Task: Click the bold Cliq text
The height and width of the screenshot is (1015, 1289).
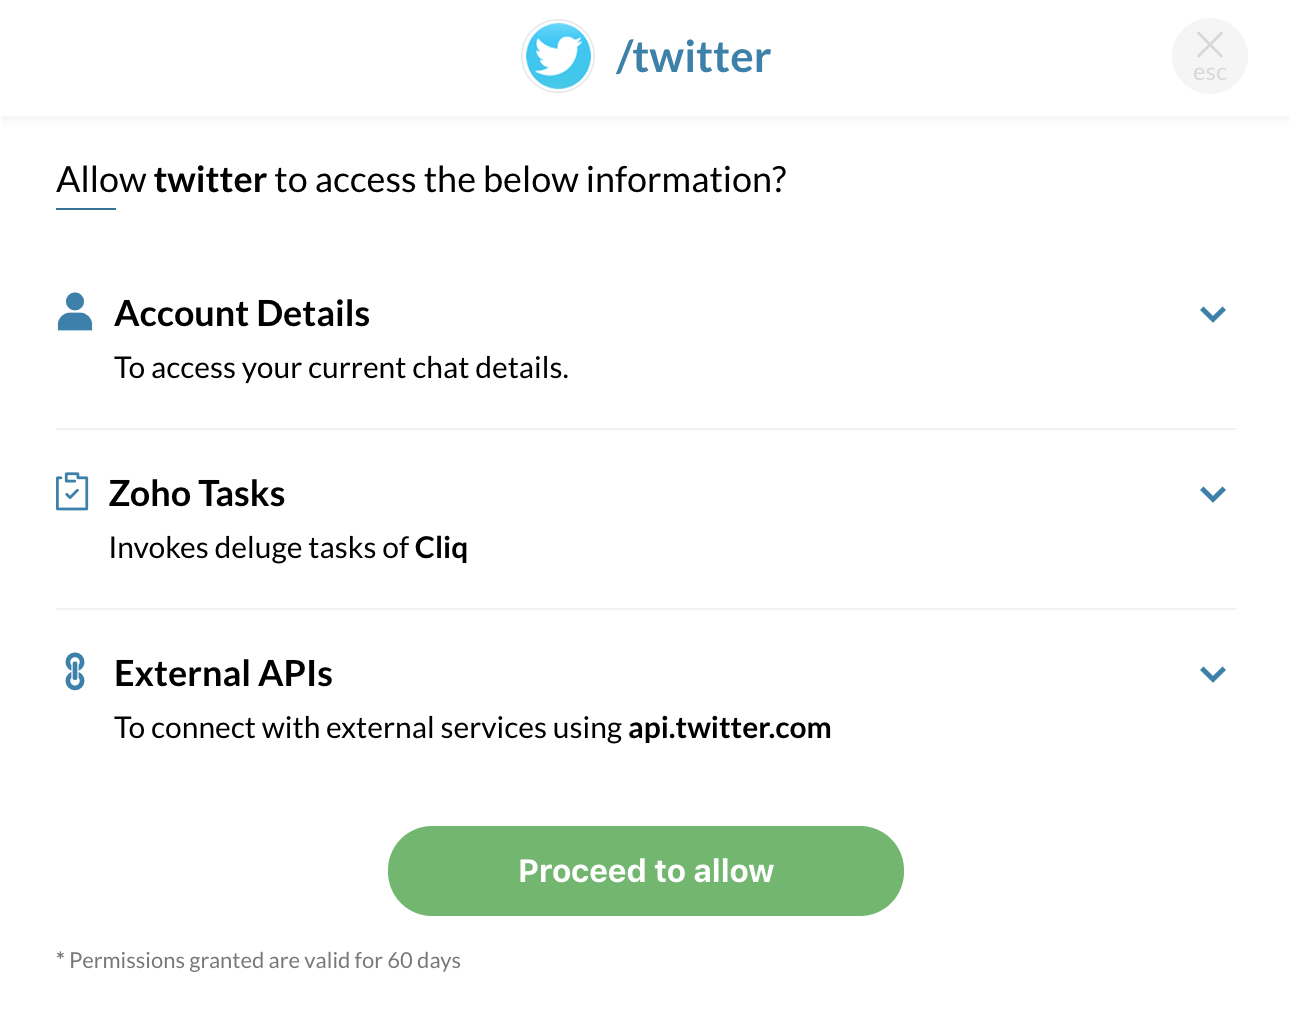Action: coord(441,548)
